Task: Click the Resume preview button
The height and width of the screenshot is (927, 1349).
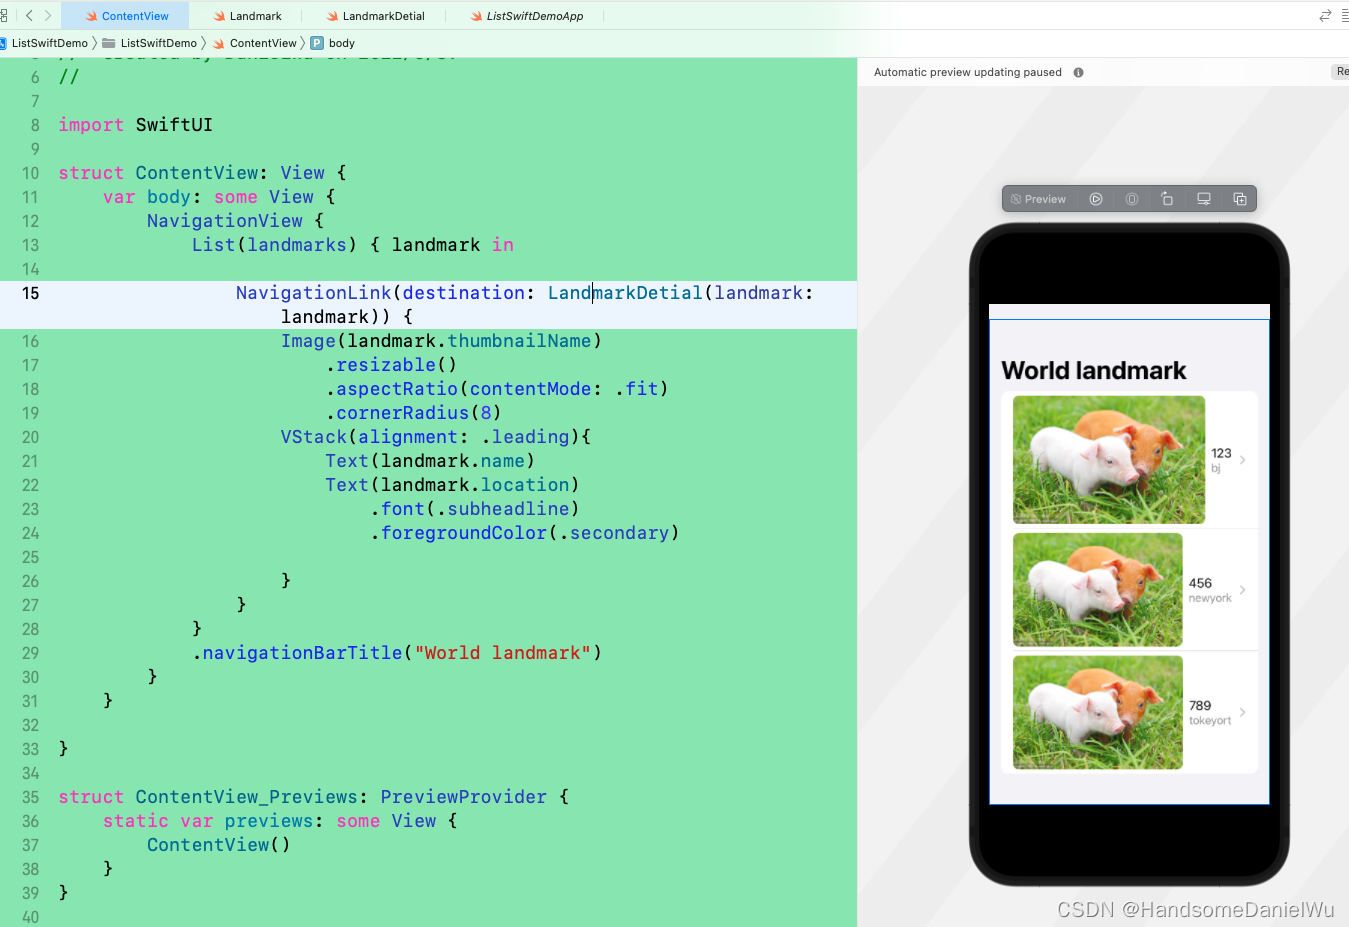Action: coord(1344,71)
